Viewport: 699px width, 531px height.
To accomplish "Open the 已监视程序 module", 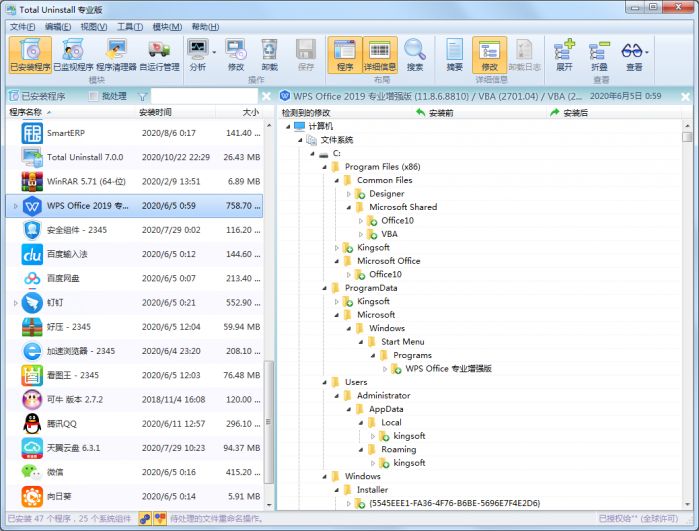I will pos(73,54).
